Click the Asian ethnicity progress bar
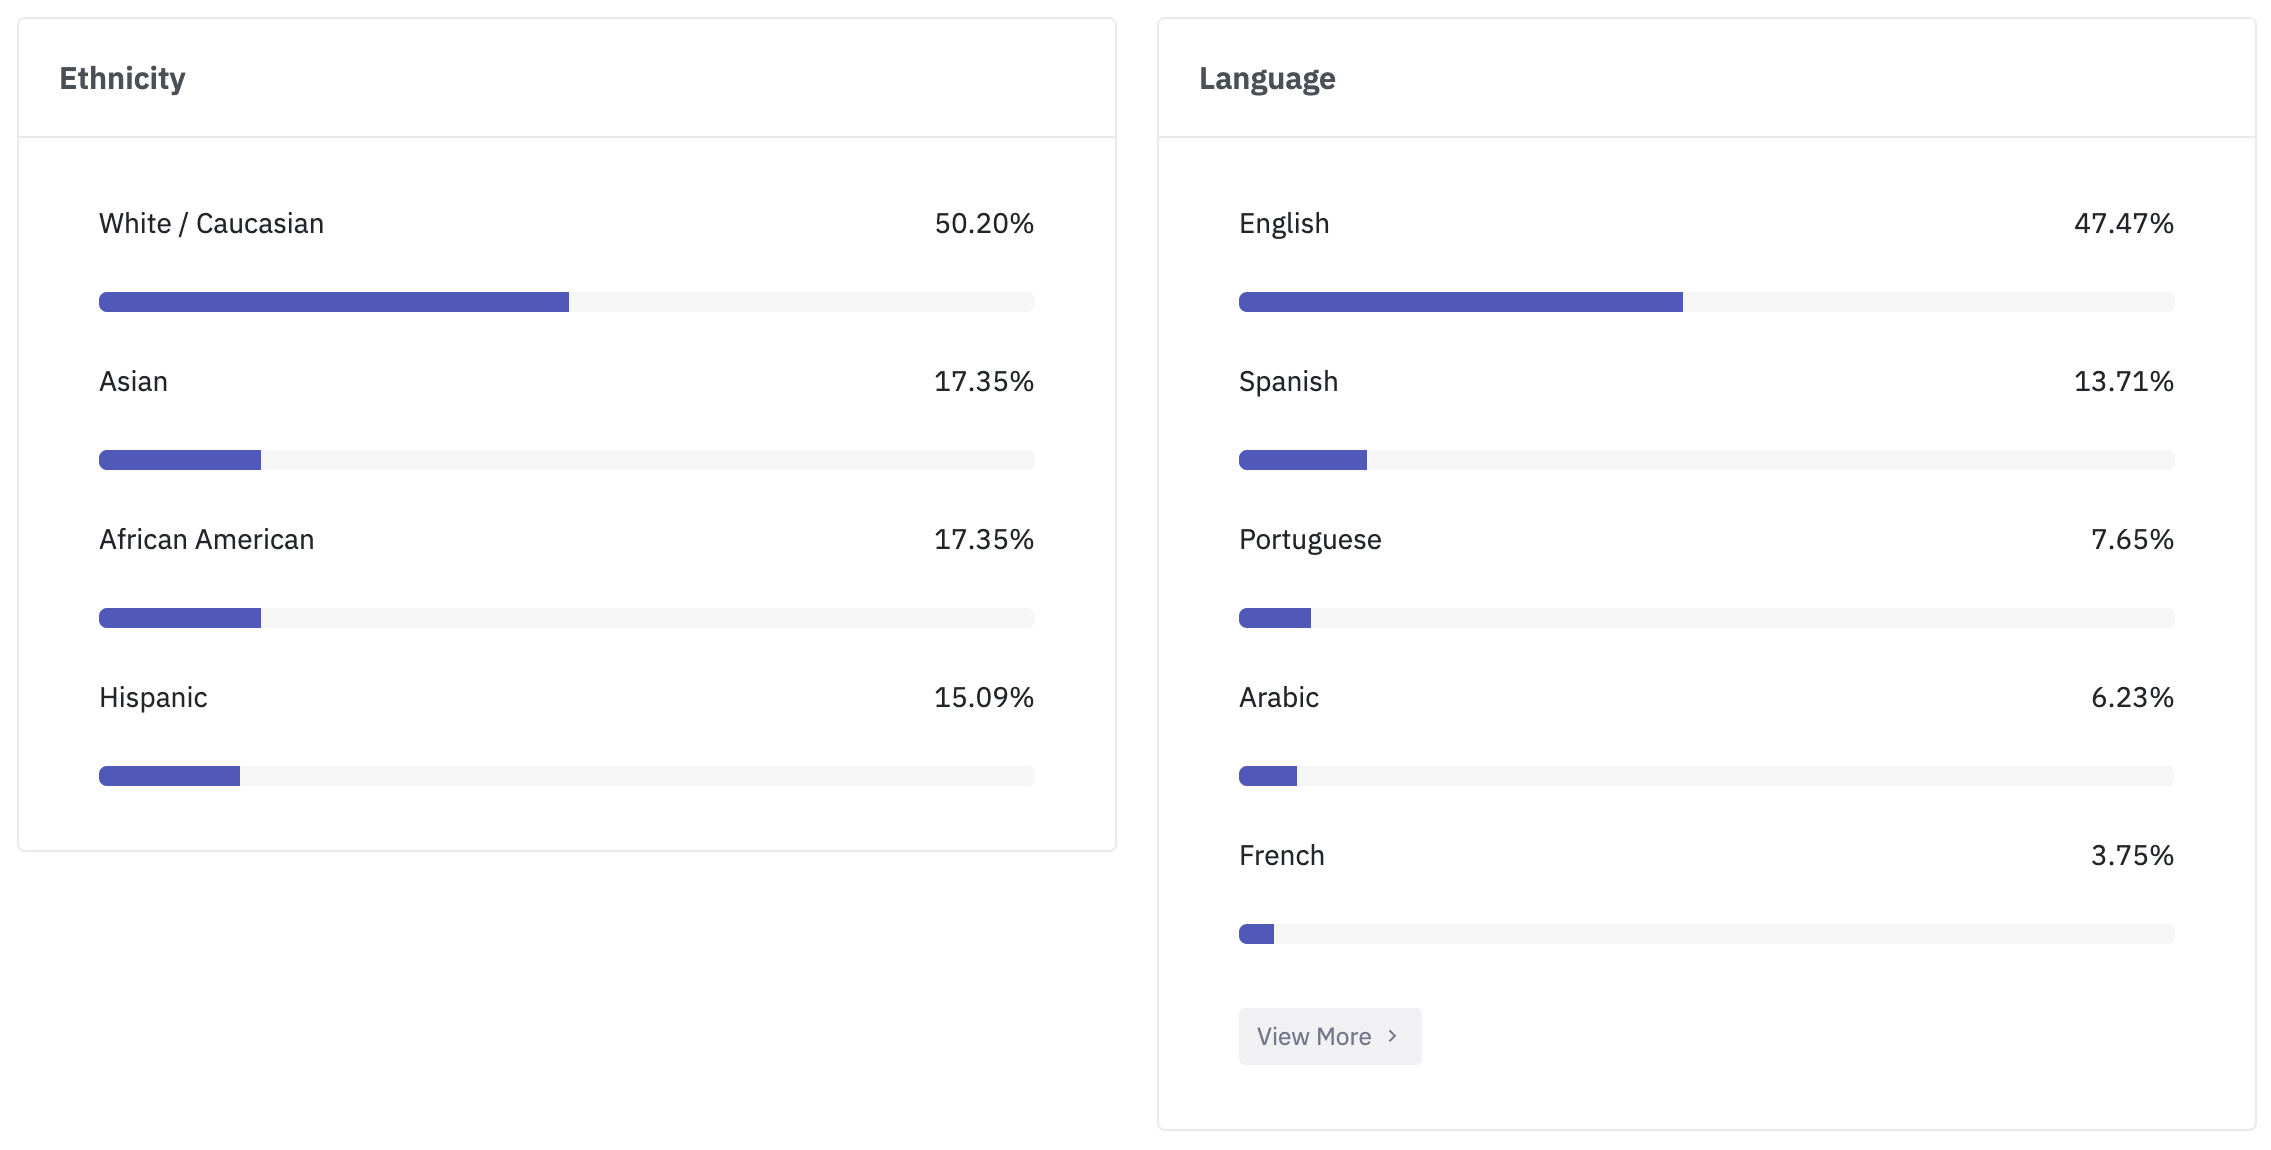The height and width of the screenshot is (1150, 2271). click(566, 460)
